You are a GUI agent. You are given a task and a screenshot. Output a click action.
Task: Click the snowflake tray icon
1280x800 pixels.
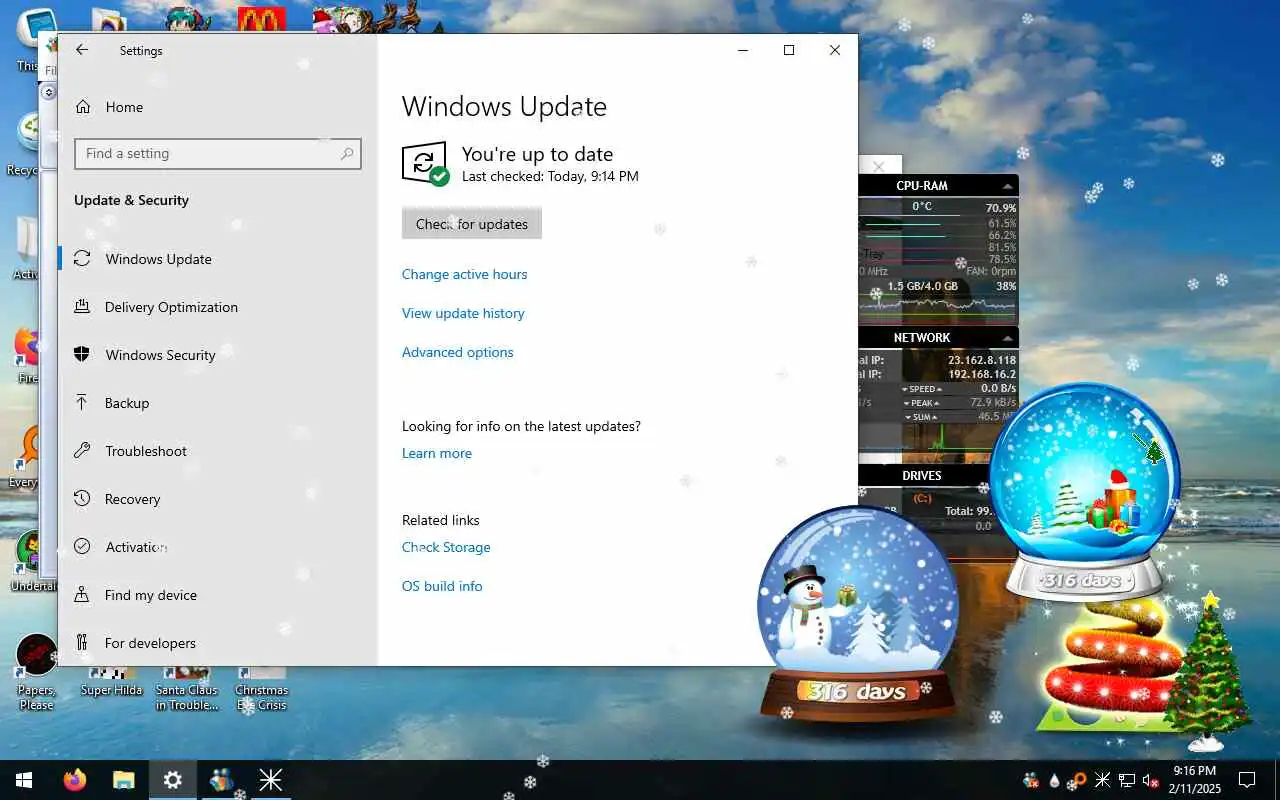[1102, 780]
